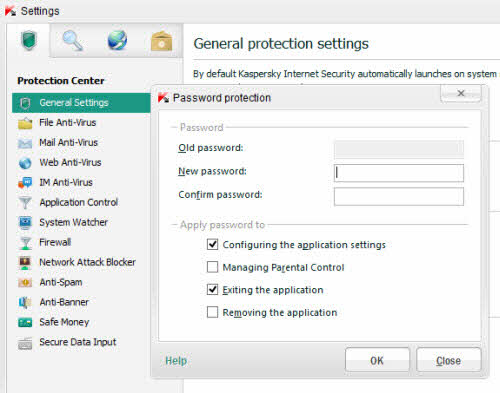
Task: Close Password protection dialog with X
Action: click(x=461, y=93)
